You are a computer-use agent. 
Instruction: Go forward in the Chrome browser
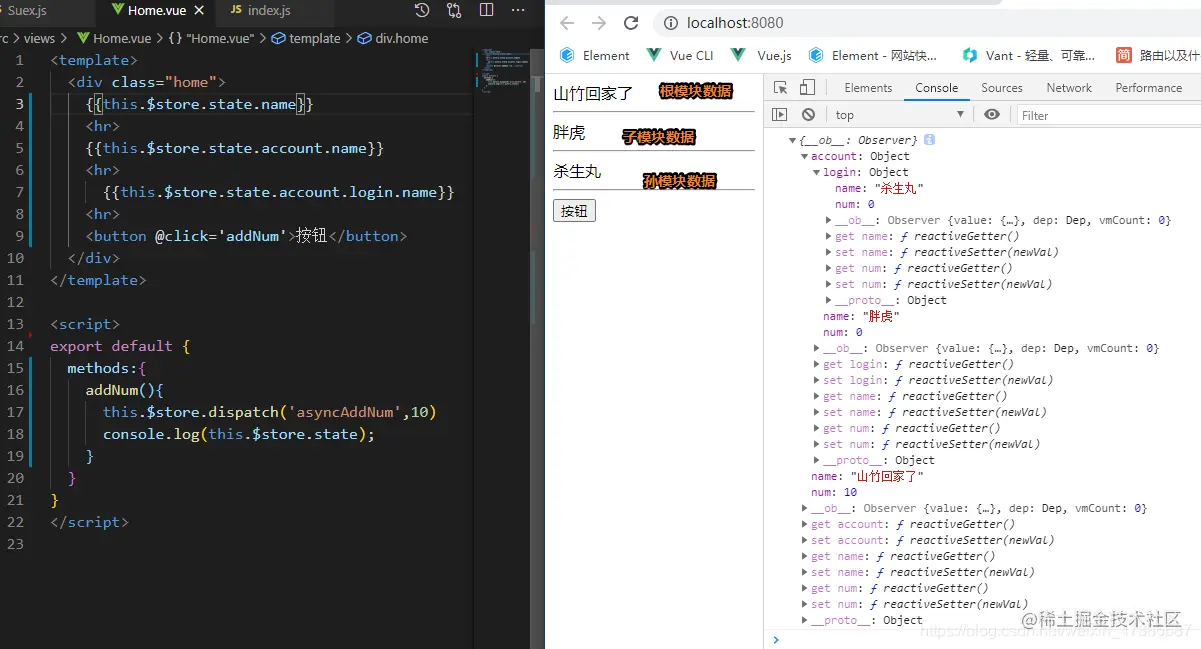pyautogui.click(x=599, y=23)
